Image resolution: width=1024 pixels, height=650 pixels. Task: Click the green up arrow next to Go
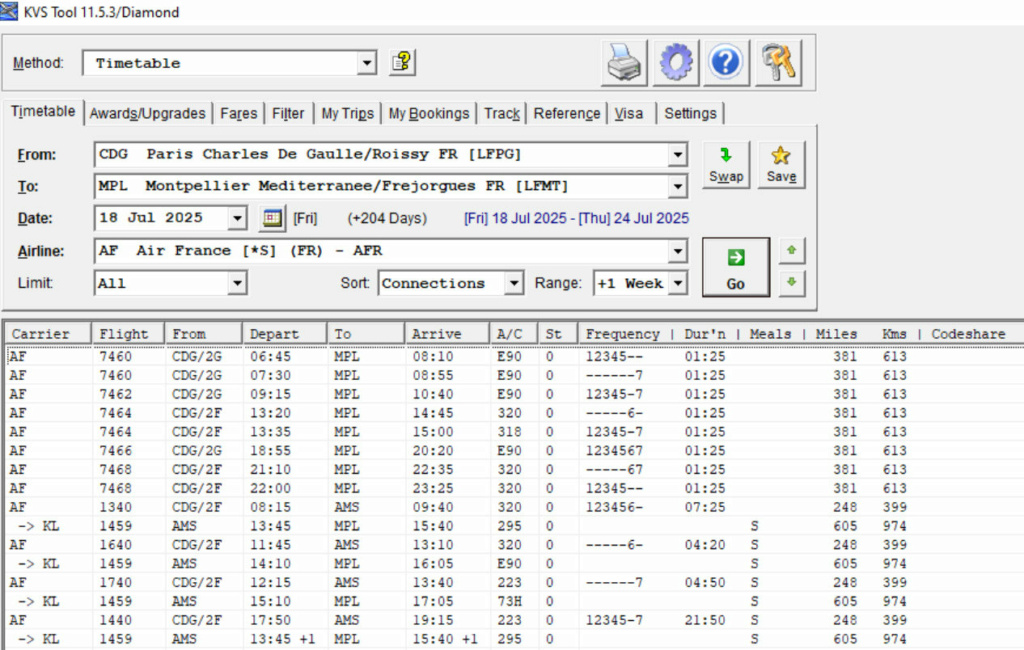click(792, 250)
